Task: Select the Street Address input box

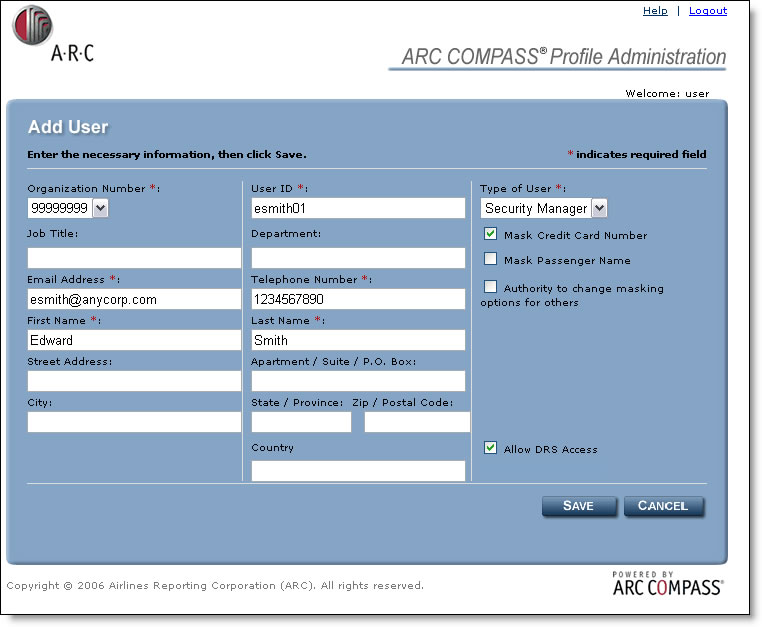Action: pos(134,381)
